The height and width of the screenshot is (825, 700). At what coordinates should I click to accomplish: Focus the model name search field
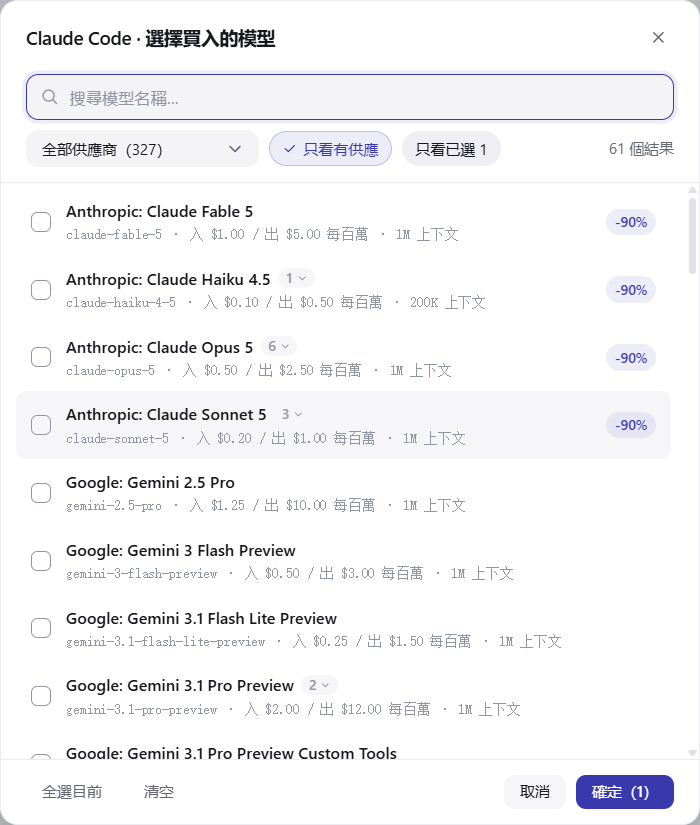coord(349,97)
